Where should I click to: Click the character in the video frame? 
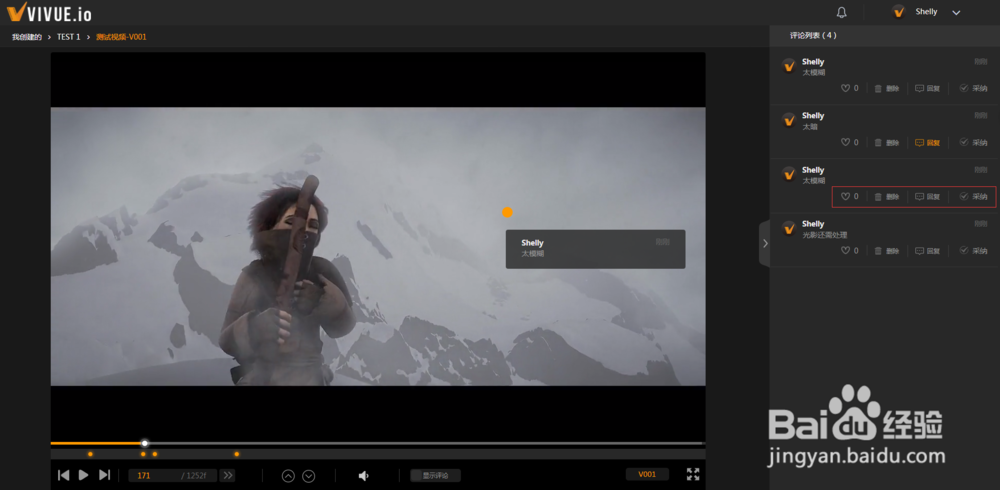[x=290, y=281]
